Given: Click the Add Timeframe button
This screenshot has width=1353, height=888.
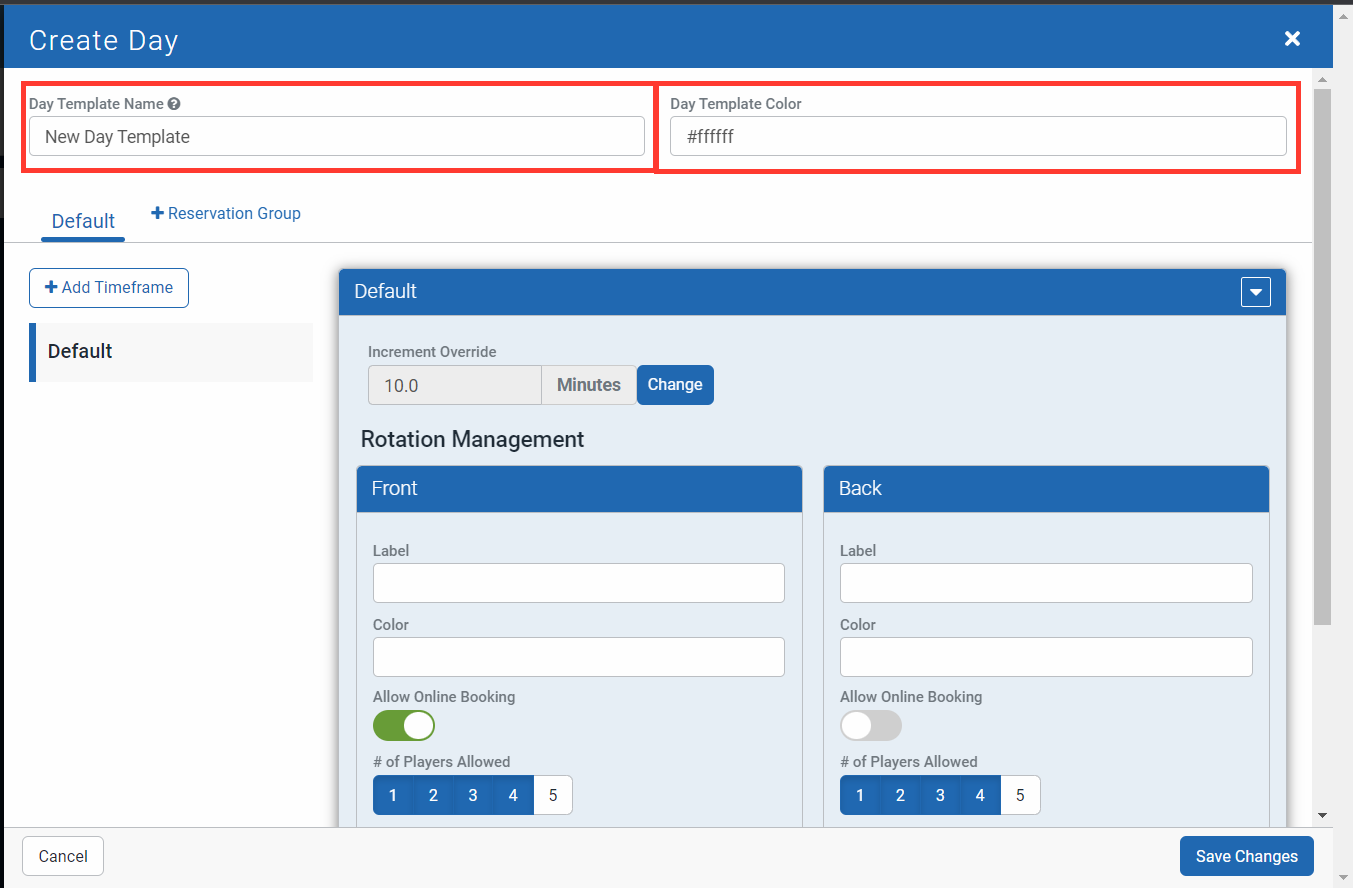Looking at the screenshot, I should click(x=109, y=287).
